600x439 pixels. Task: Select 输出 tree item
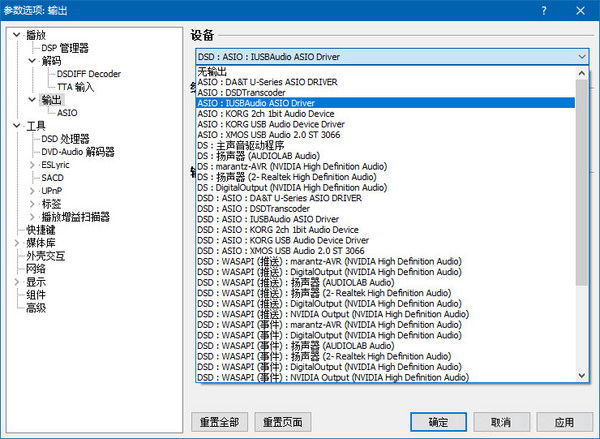pos(51,100)
